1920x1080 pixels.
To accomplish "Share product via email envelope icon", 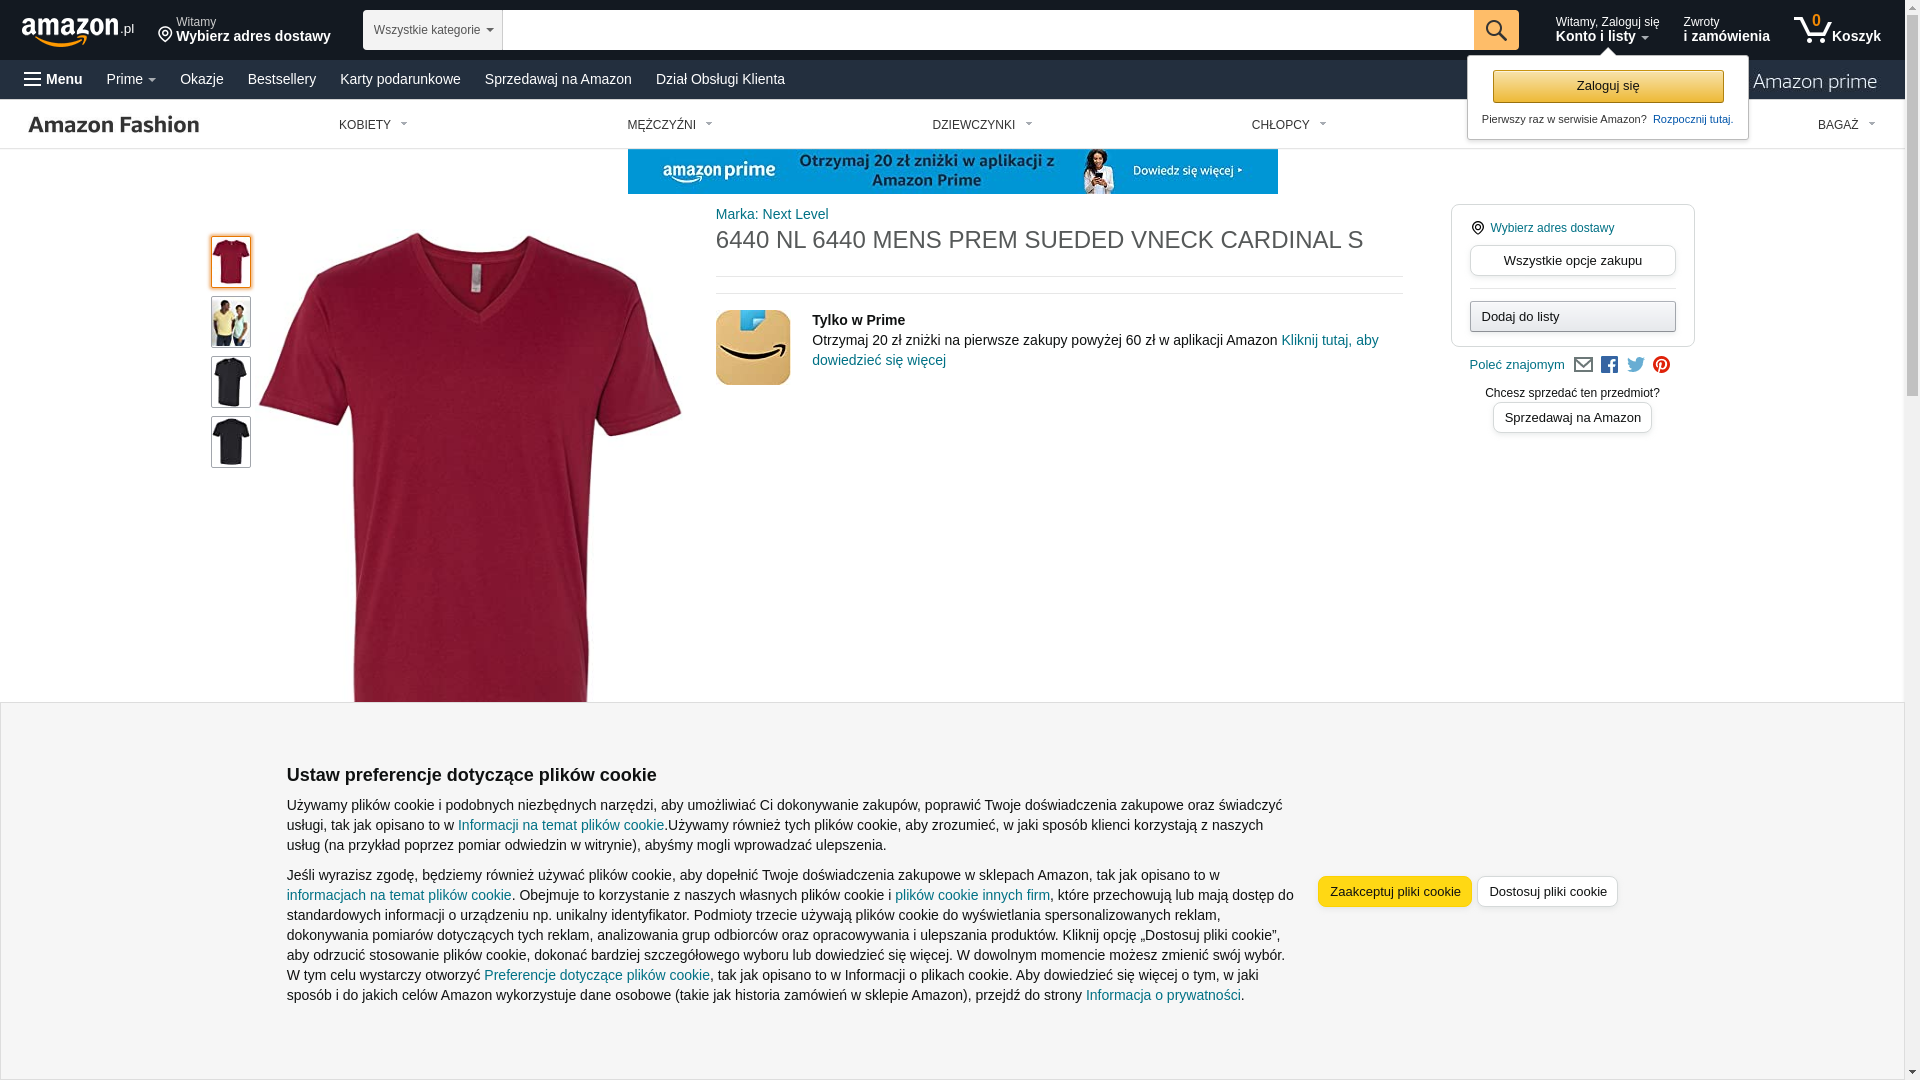I will [x=1582, y=365].
